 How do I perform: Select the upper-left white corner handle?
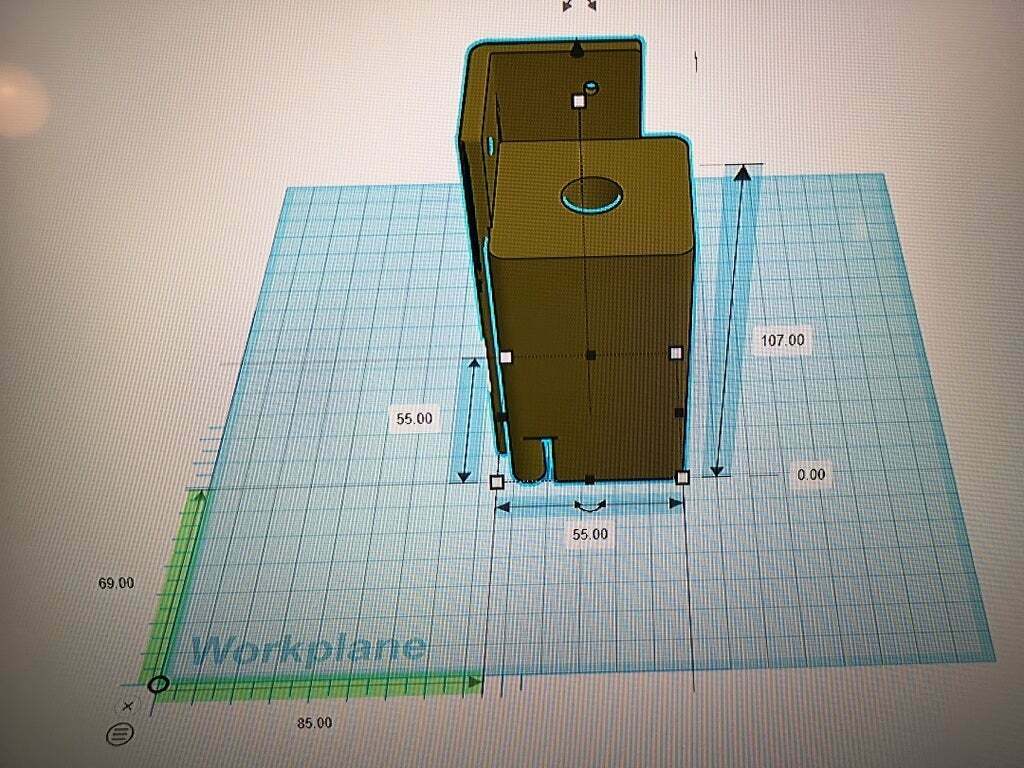click(x=505, y=357)
